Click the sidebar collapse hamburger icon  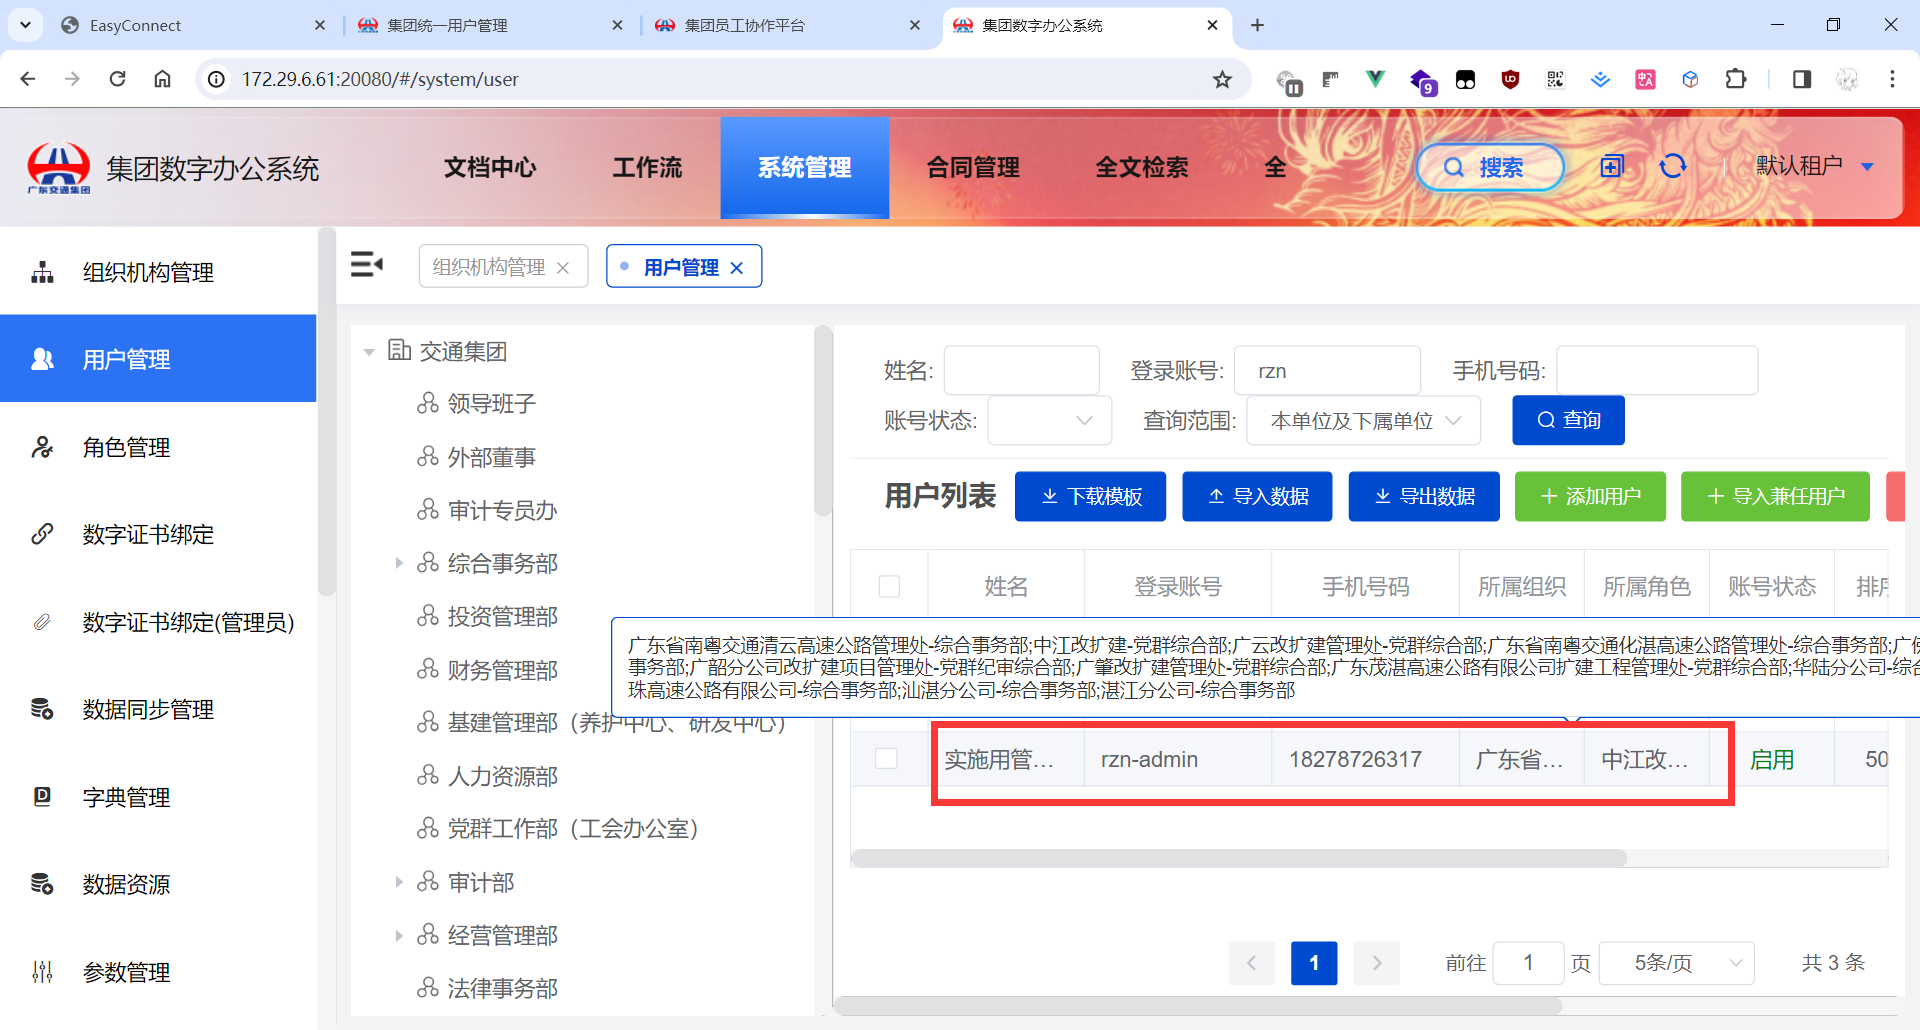point(367,265)
